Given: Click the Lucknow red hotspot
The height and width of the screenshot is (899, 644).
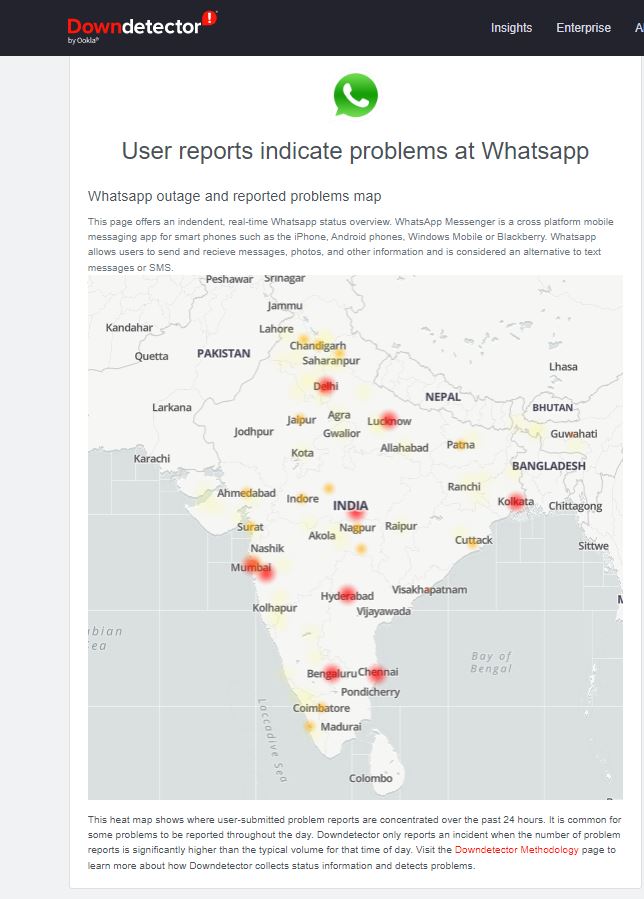Looking at the screenshot, I should pyautogui.click(x=389, y=420).
